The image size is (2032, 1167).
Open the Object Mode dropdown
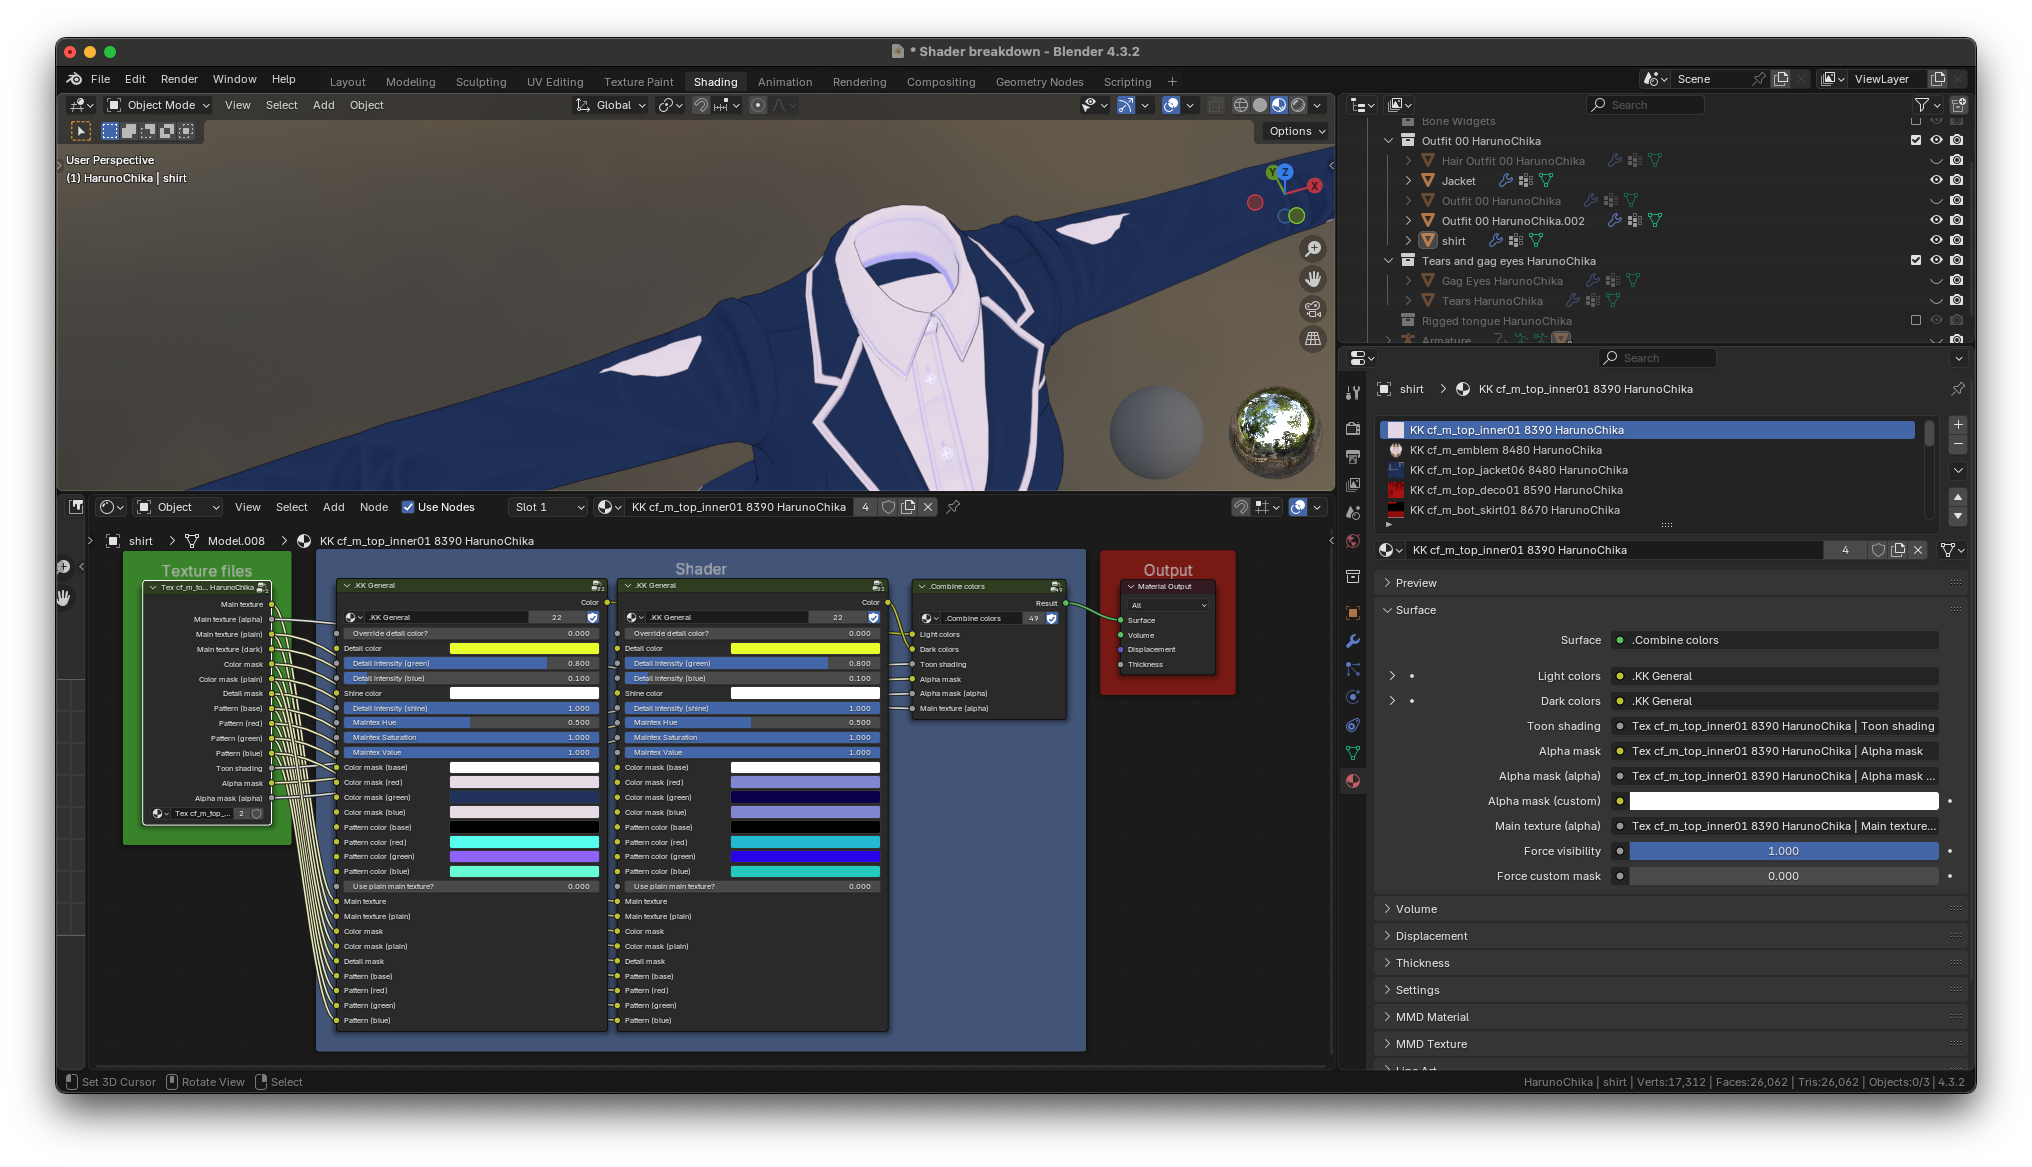click(159, 105)
